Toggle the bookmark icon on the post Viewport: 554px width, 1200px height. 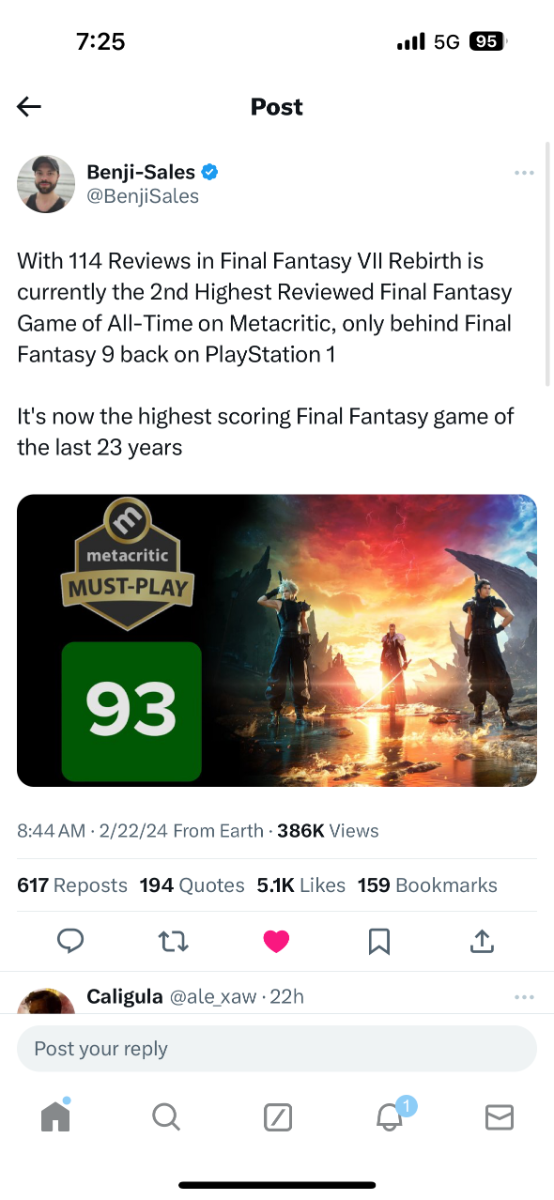click(379, 941)
